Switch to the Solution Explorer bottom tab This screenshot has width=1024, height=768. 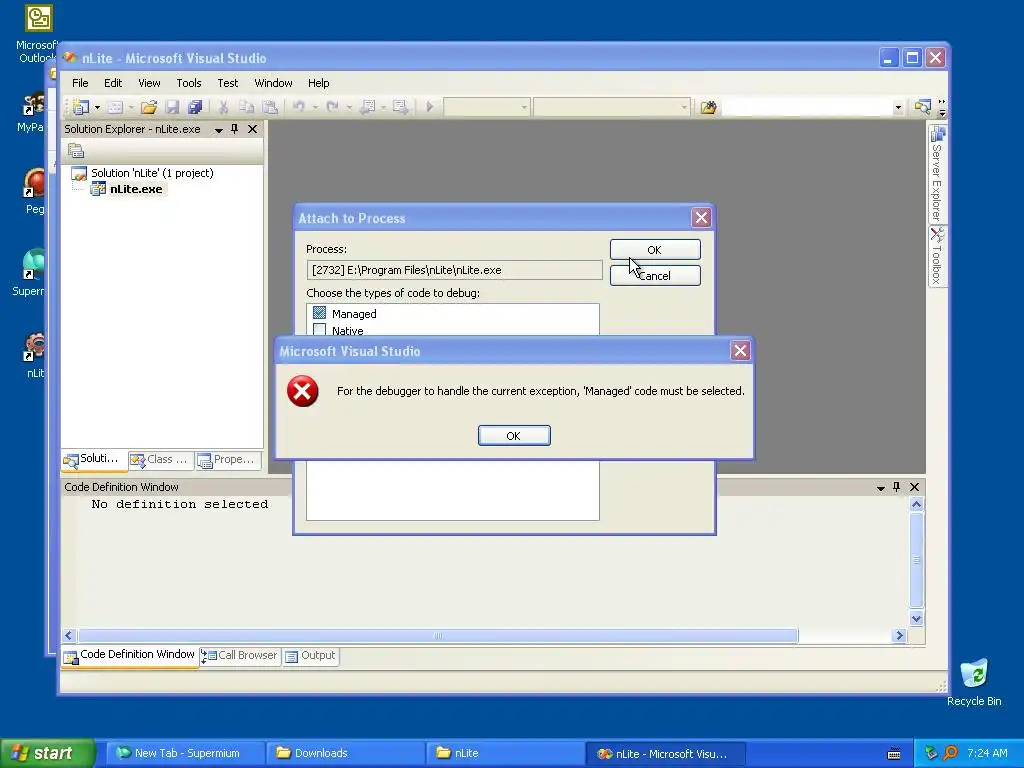point(93,460)
